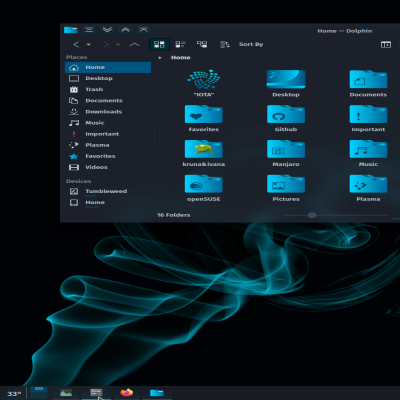Open the forward history dropdown arrow
400x400 pixels.
[118, 44]
